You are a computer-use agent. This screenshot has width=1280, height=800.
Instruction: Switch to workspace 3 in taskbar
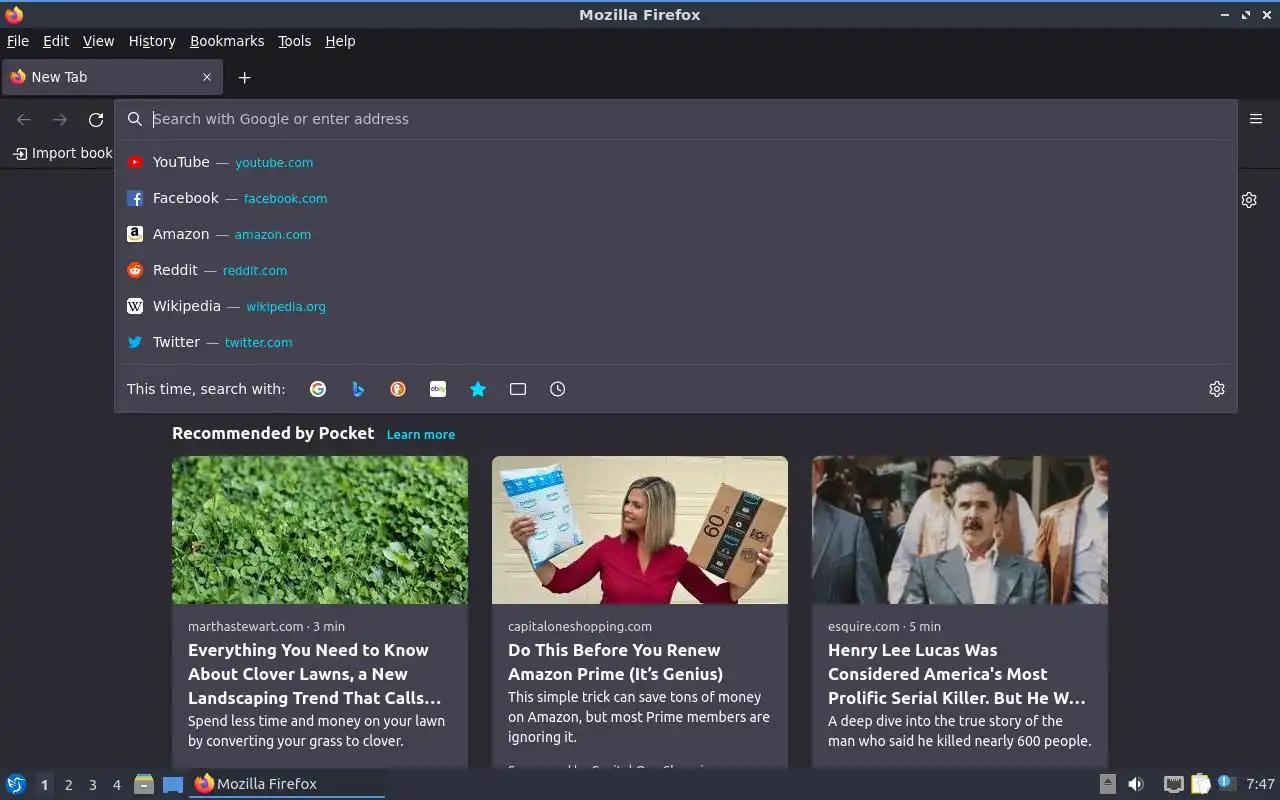coord(92,785)
